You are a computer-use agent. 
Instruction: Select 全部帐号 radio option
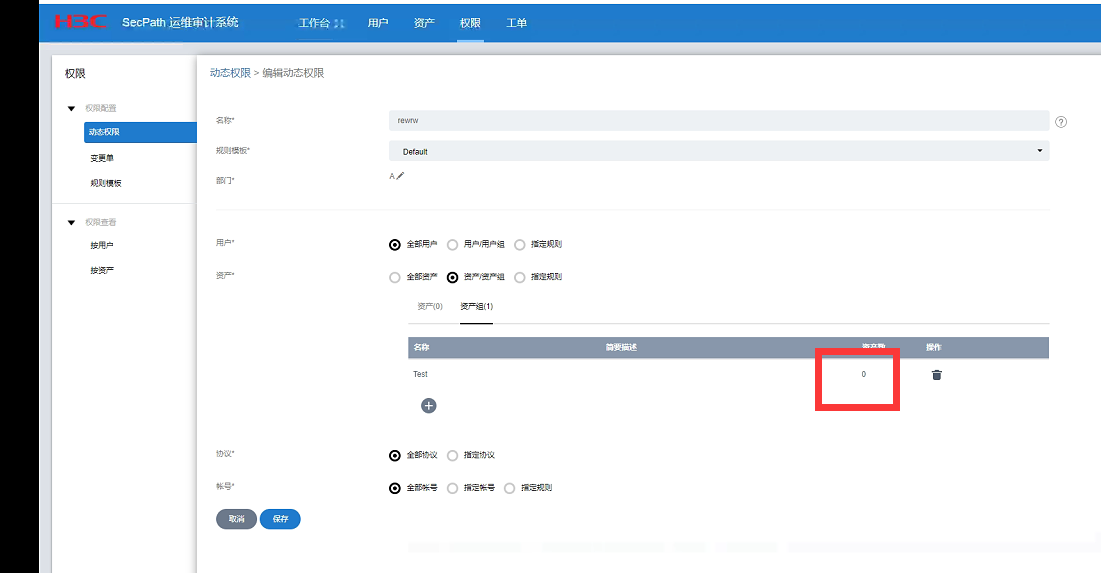[x=395, y=488]
